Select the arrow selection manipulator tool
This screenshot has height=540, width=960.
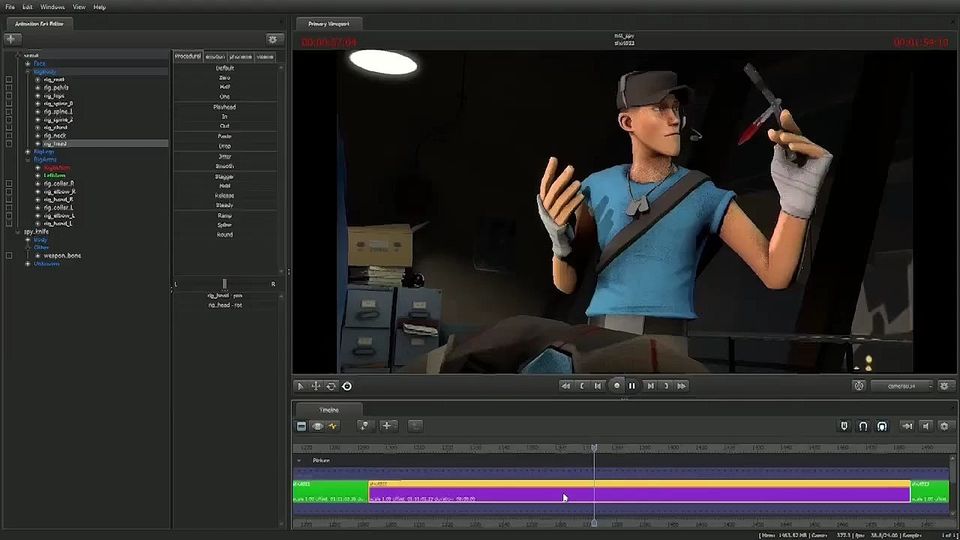(300, 386)
